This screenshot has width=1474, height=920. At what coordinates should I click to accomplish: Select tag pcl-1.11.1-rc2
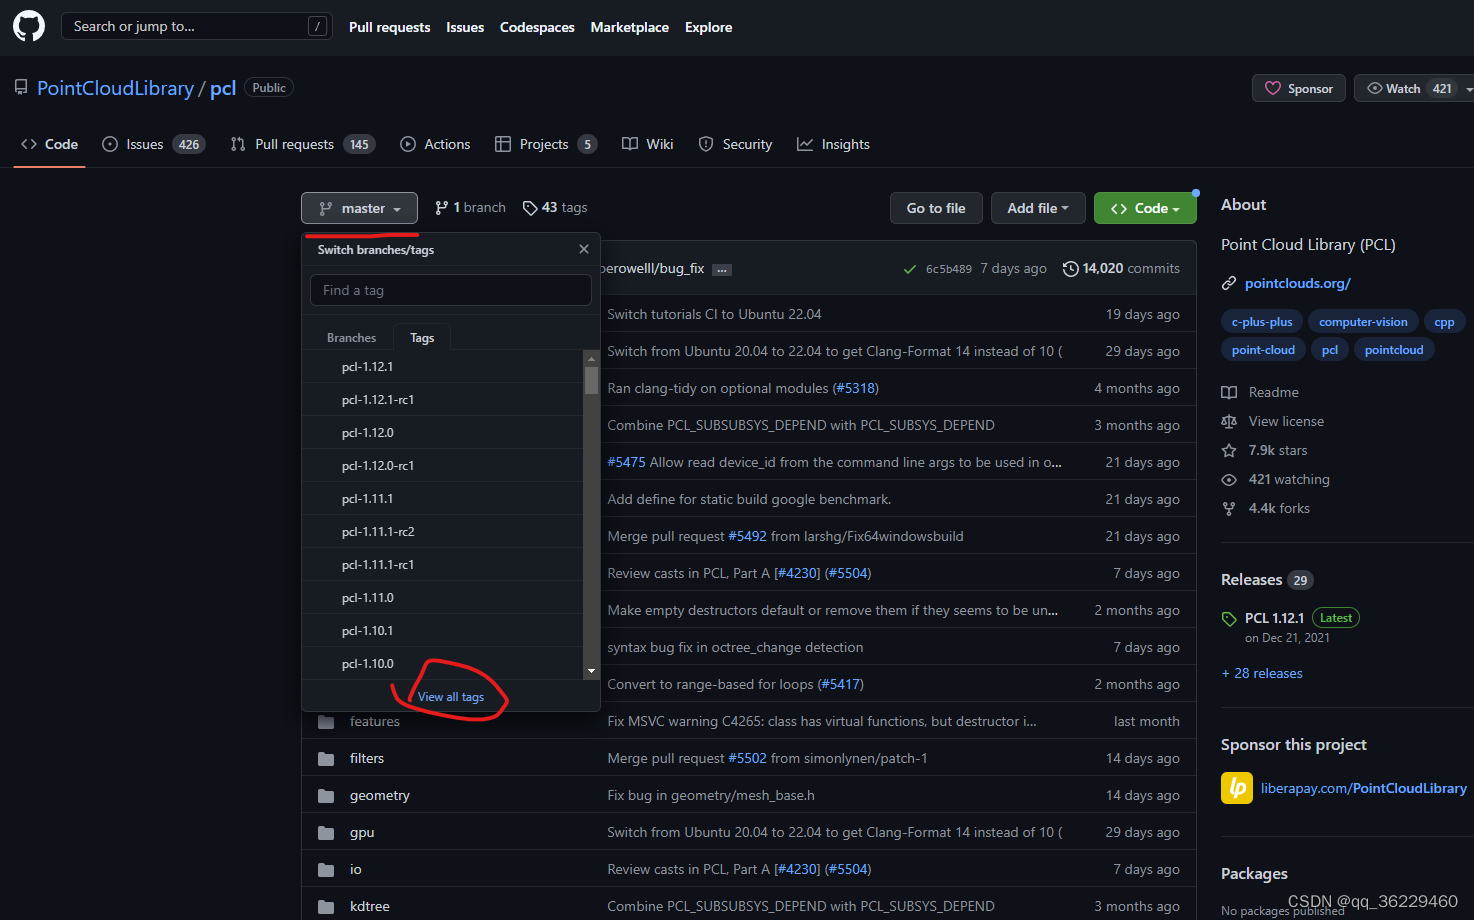(x=443, y=532)
